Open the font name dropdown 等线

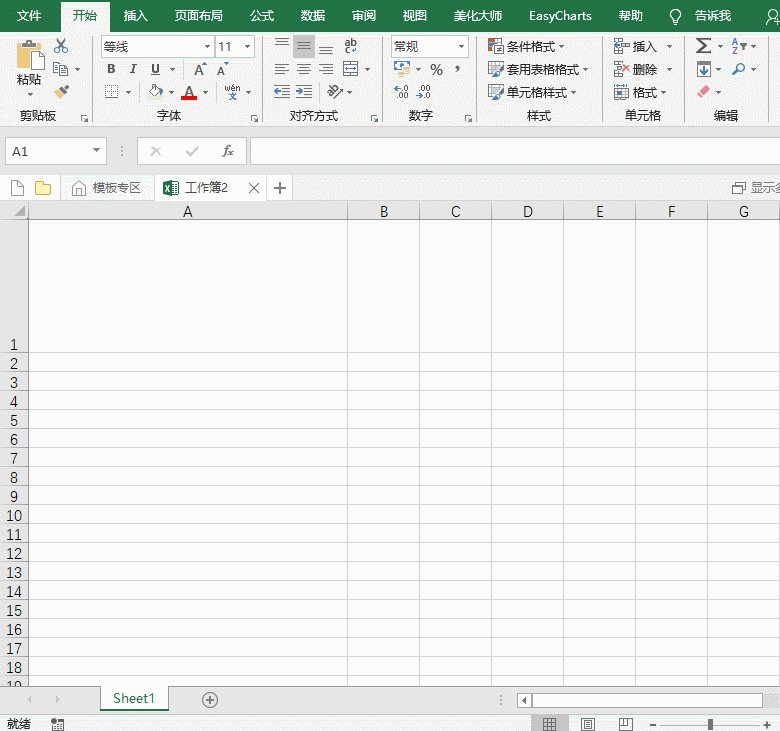point(207,47)
